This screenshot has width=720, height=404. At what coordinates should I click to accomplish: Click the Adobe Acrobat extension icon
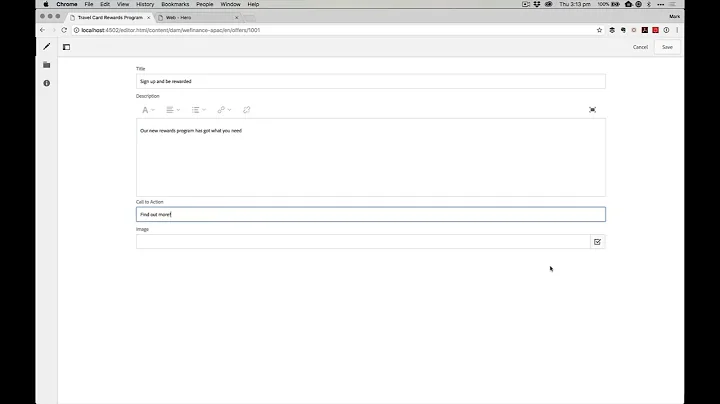tap(645, 30)
